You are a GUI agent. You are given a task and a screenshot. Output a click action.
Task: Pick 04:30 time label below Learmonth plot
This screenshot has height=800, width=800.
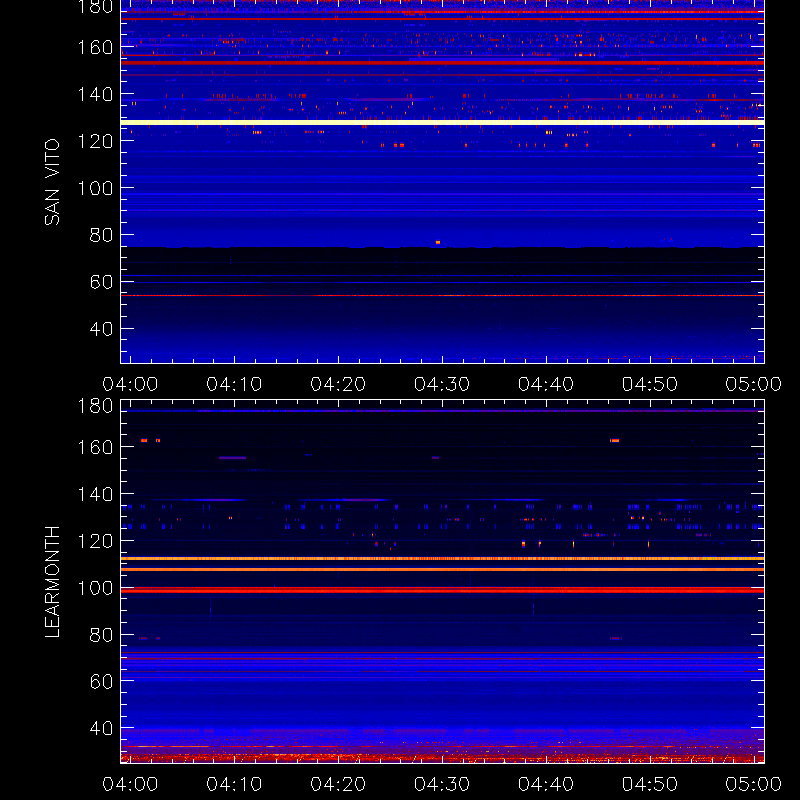(x=442, y=784)
